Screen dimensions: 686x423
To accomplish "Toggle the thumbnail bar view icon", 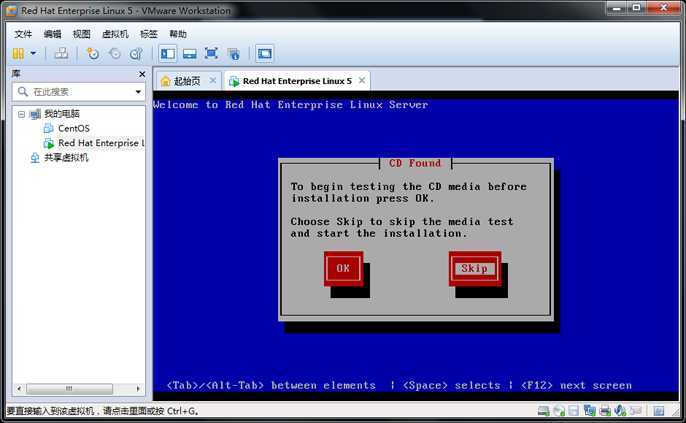I will (x=189, y=54).
